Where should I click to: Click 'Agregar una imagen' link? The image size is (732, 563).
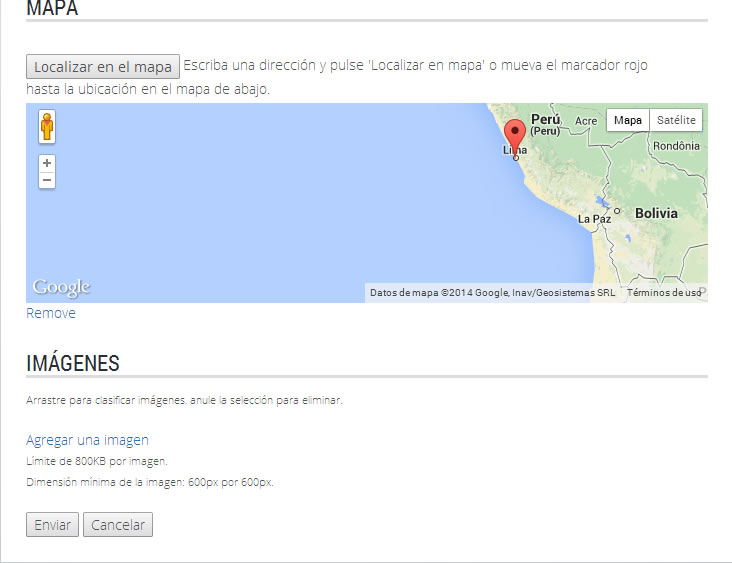coord(87,440)
